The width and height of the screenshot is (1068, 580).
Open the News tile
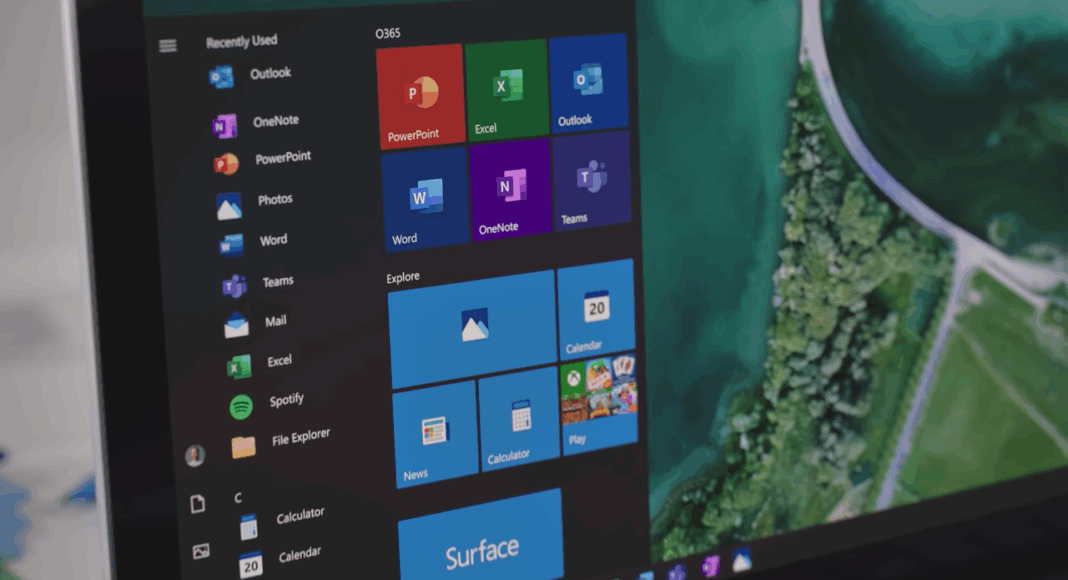(x=436, y=434)
